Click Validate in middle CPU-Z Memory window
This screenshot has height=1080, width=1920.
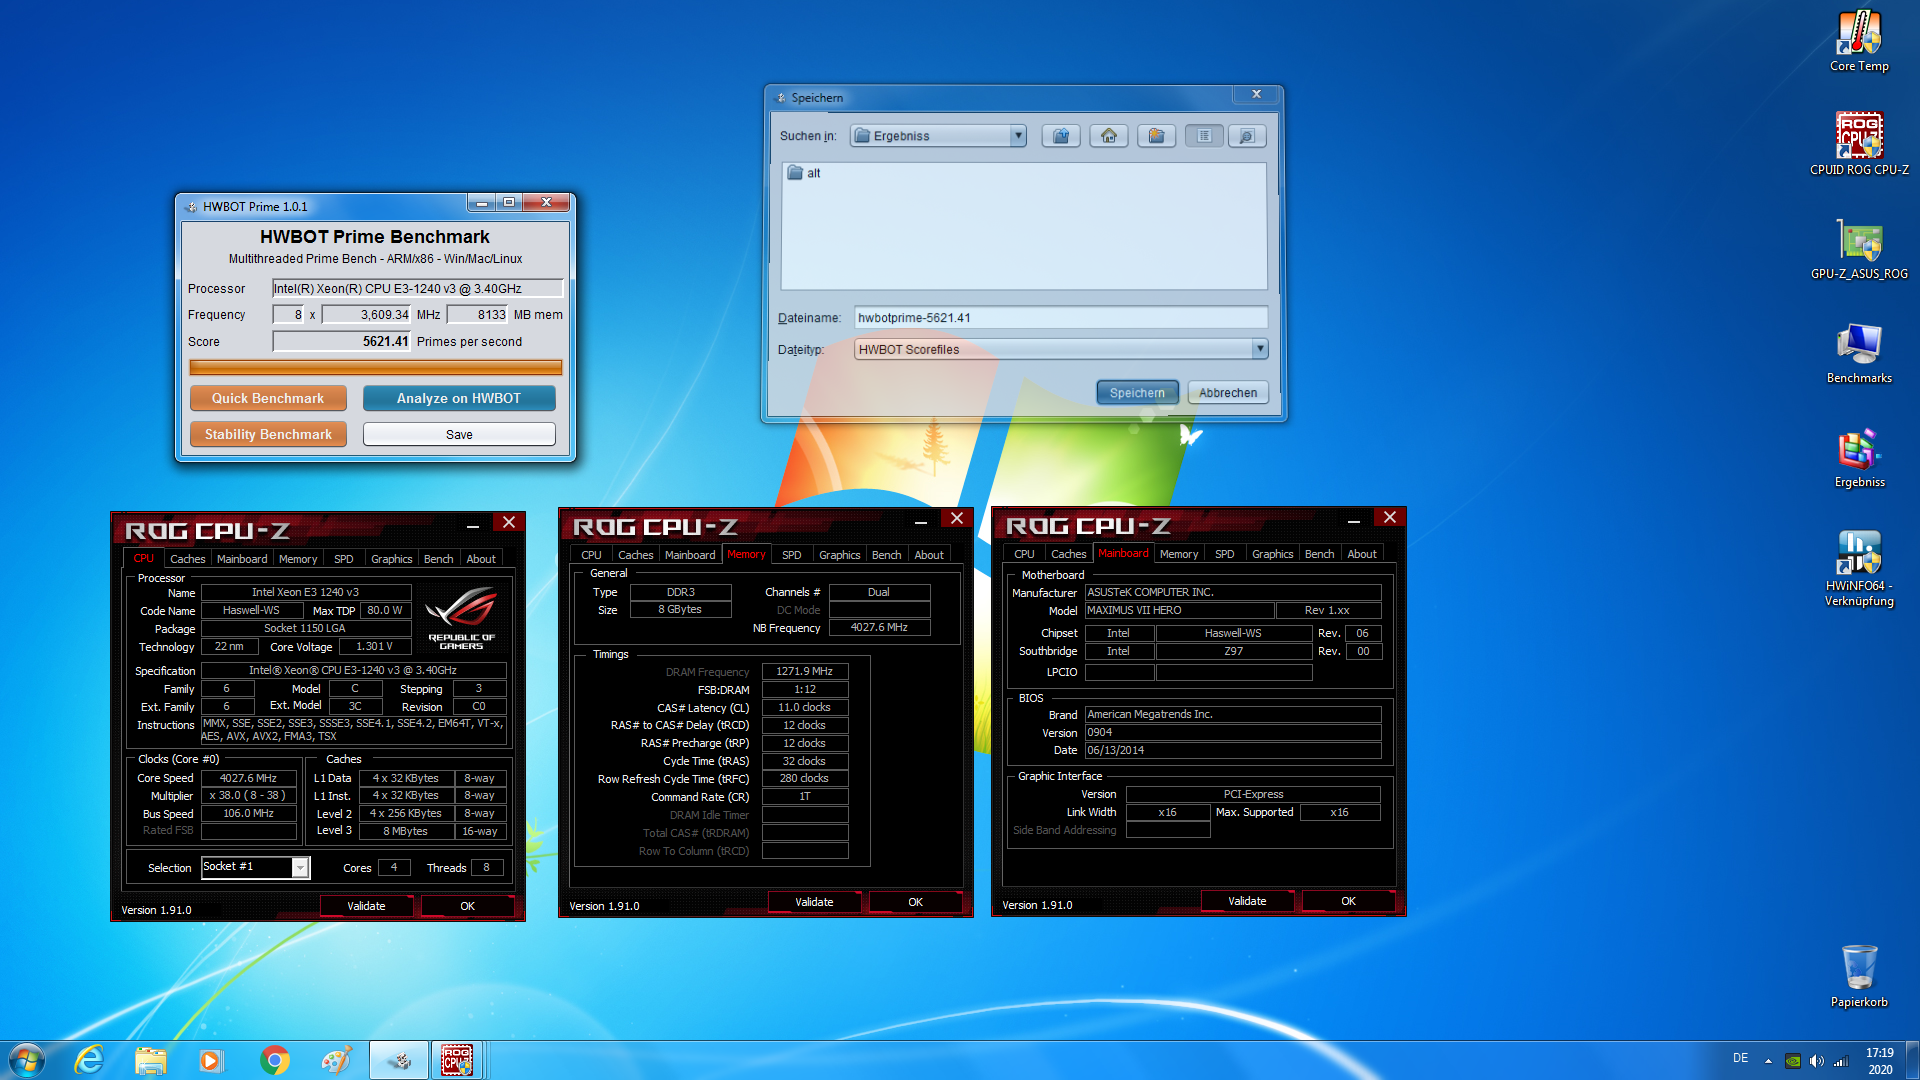point(814,902)
